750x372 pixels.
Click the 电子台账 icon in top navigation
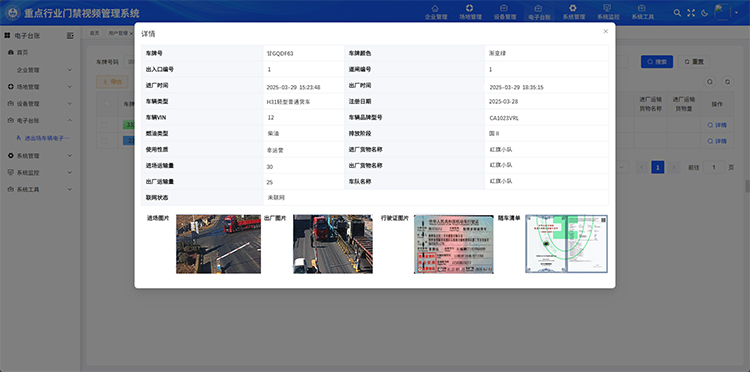tap(538, 8)
